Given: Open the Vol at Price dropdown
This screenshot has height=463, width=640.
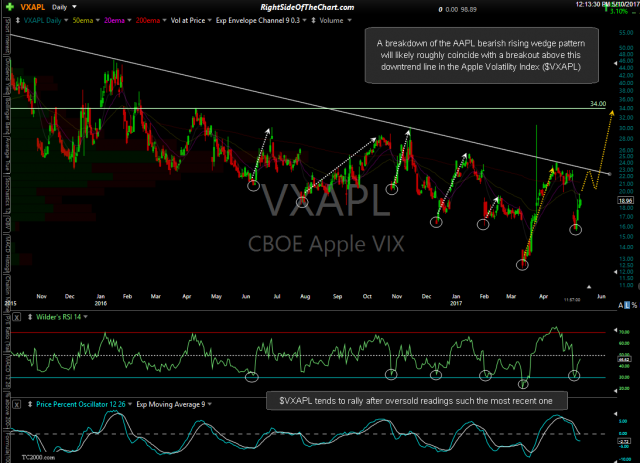Looking at the screenshot, I should pyautogui.click(x=209, y=20).
